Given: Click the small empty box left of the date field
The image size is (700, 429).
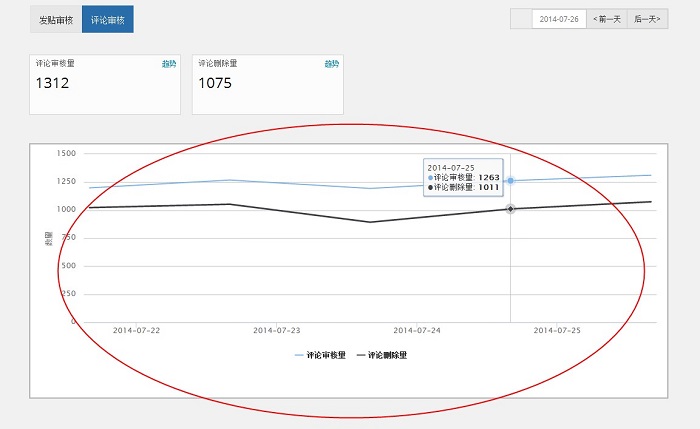Looking at the screenshot, I should tap(521, 19).
